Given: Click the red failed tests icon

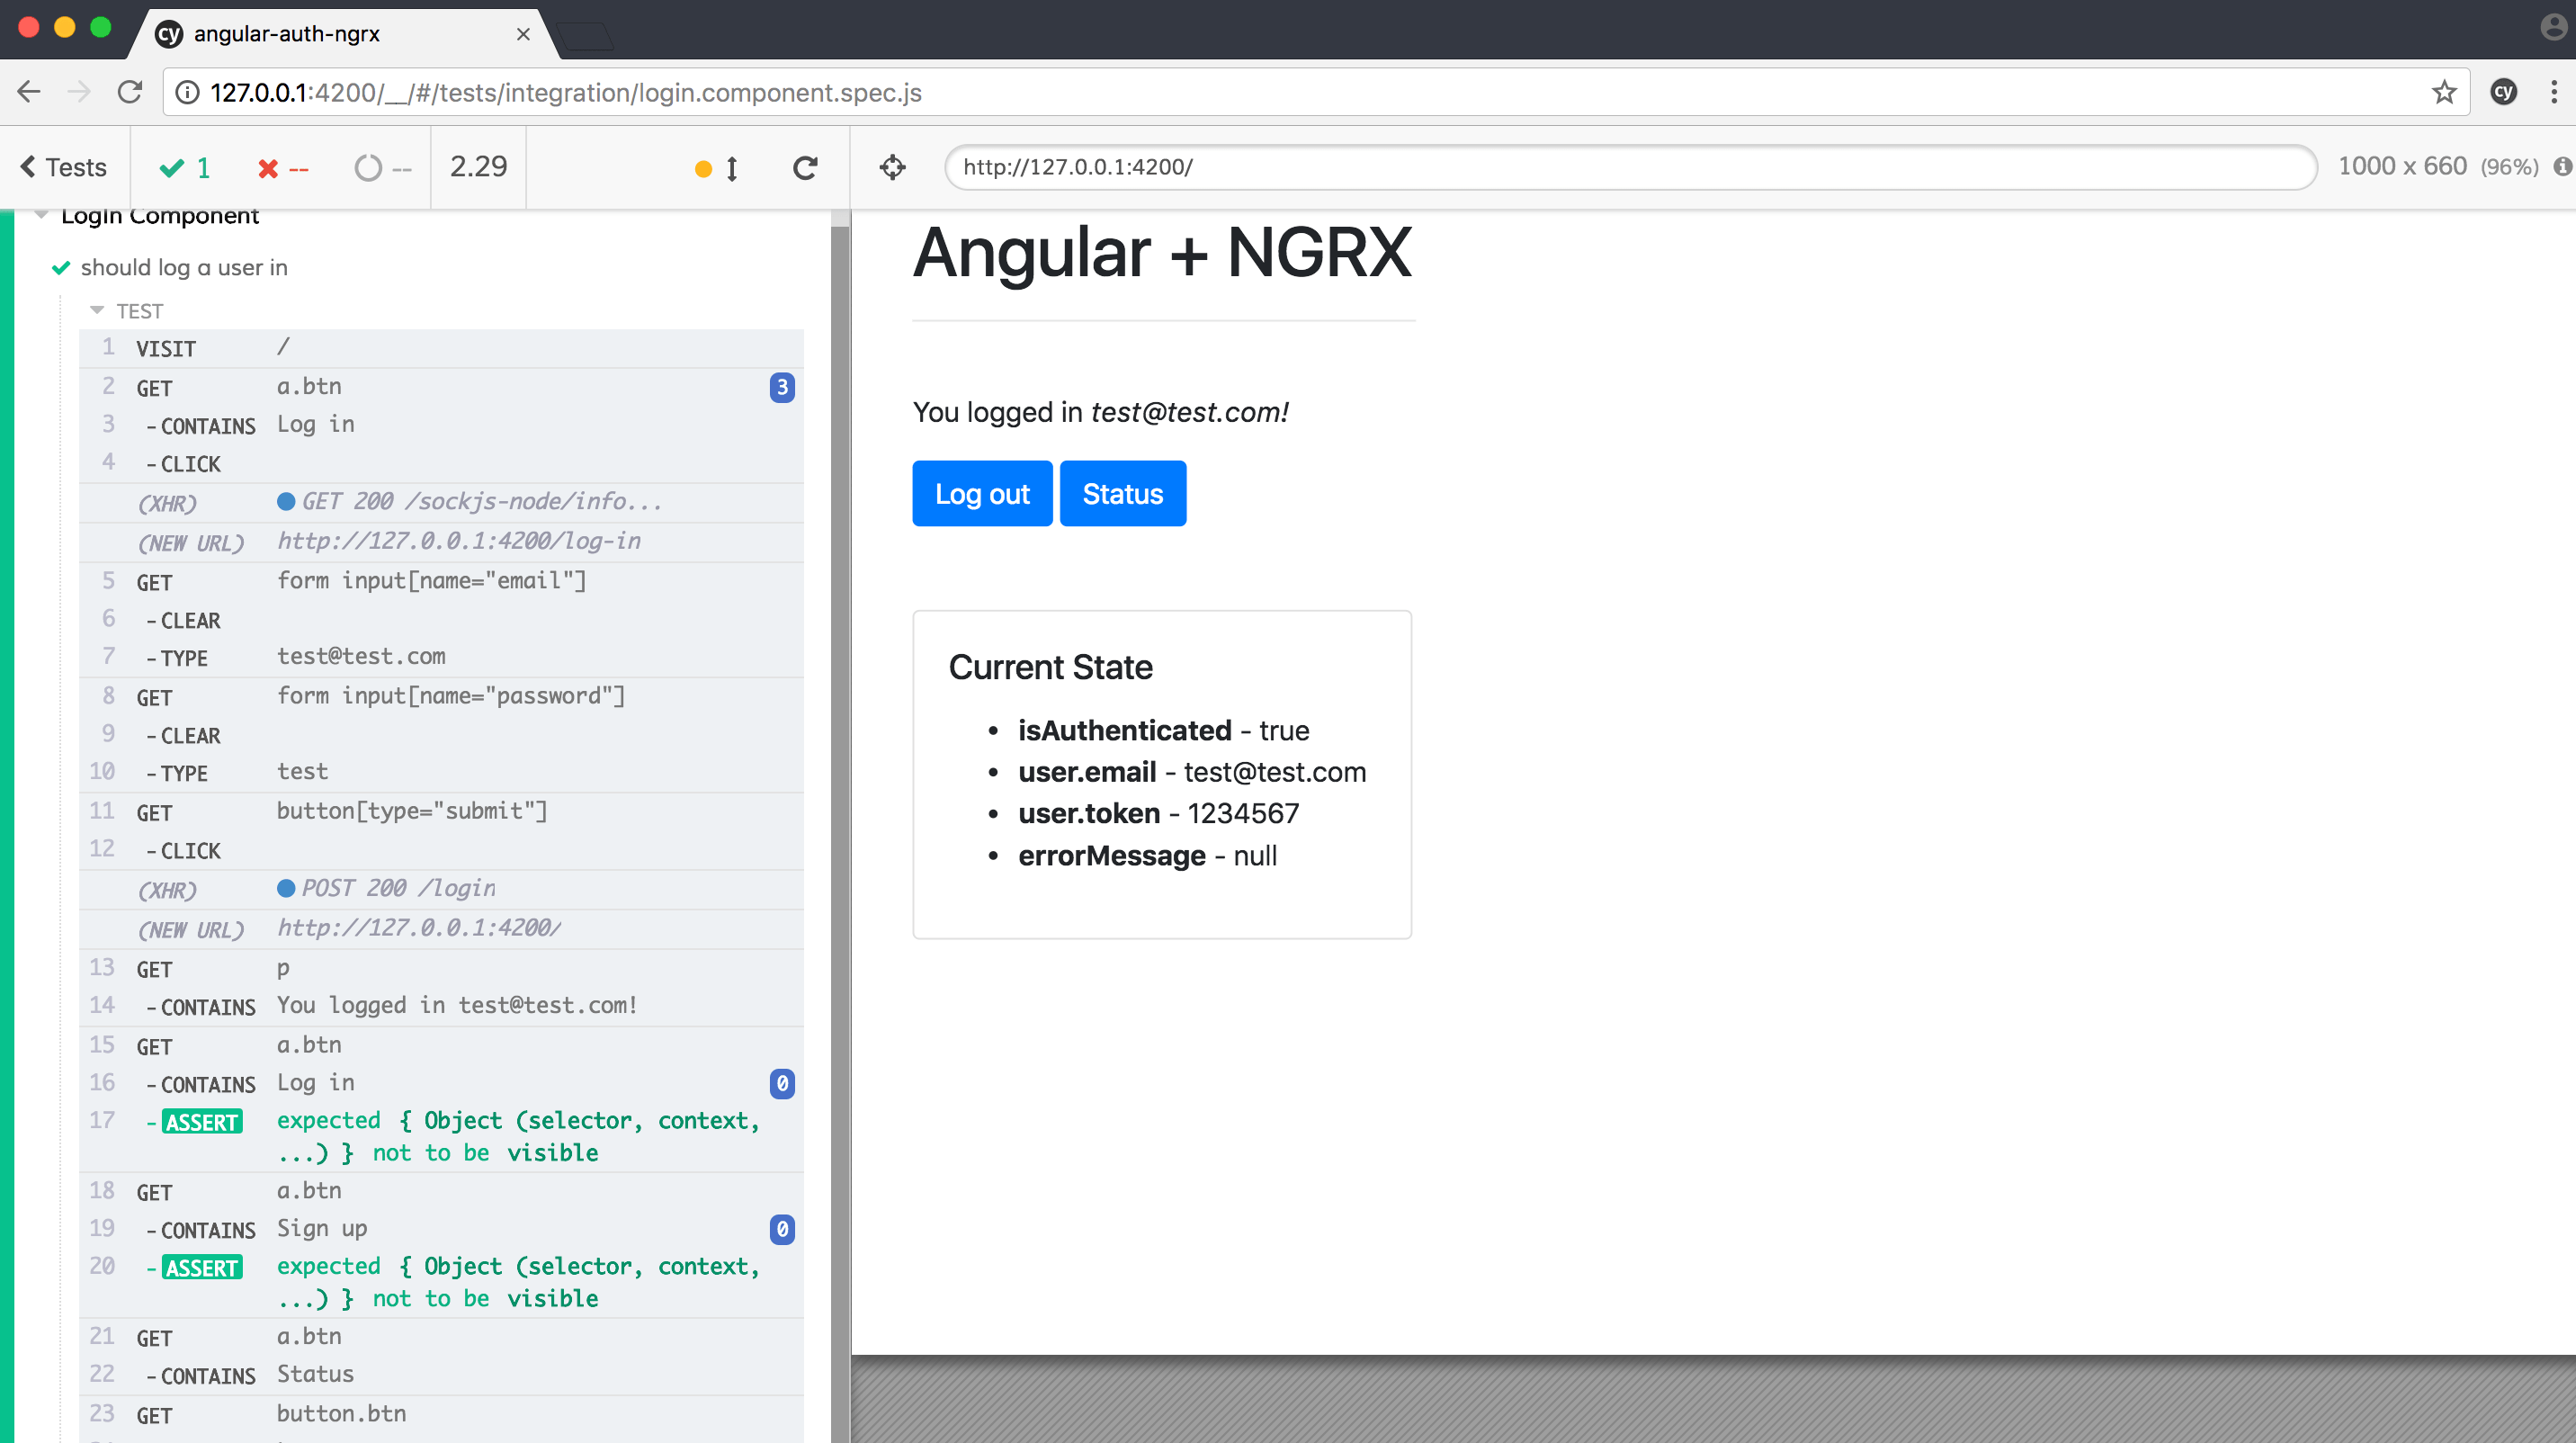Looking at the screenshot, I should click(268, 167).
